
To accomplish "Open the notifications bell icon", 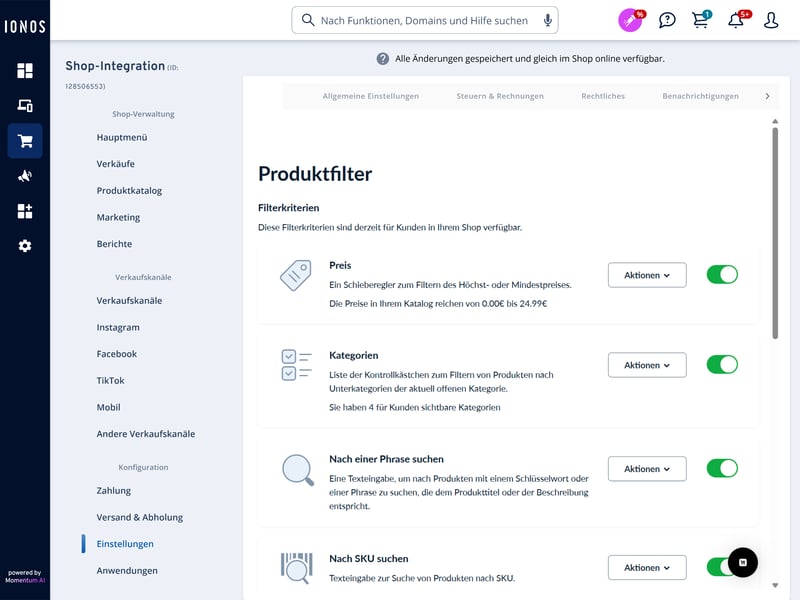I will [x=737, y=20].
